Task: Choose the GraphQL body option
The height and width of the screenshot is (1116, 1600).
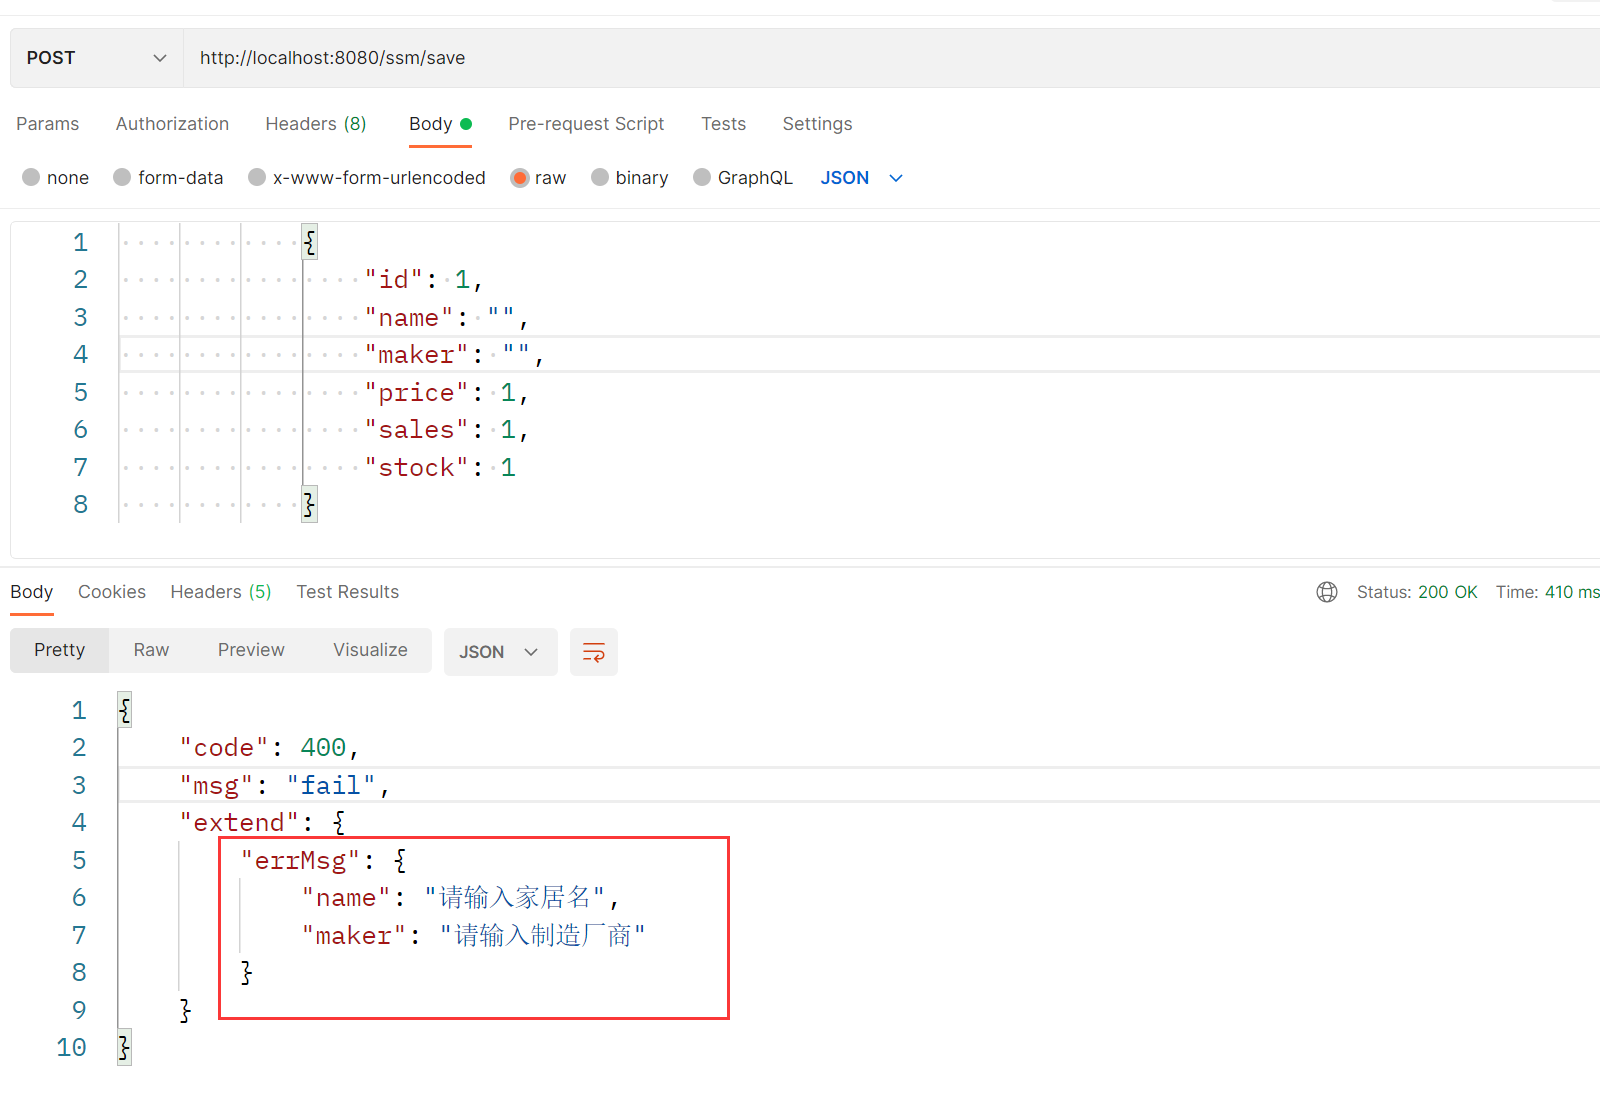Action: pyautogui.click(x=743, y=178)
